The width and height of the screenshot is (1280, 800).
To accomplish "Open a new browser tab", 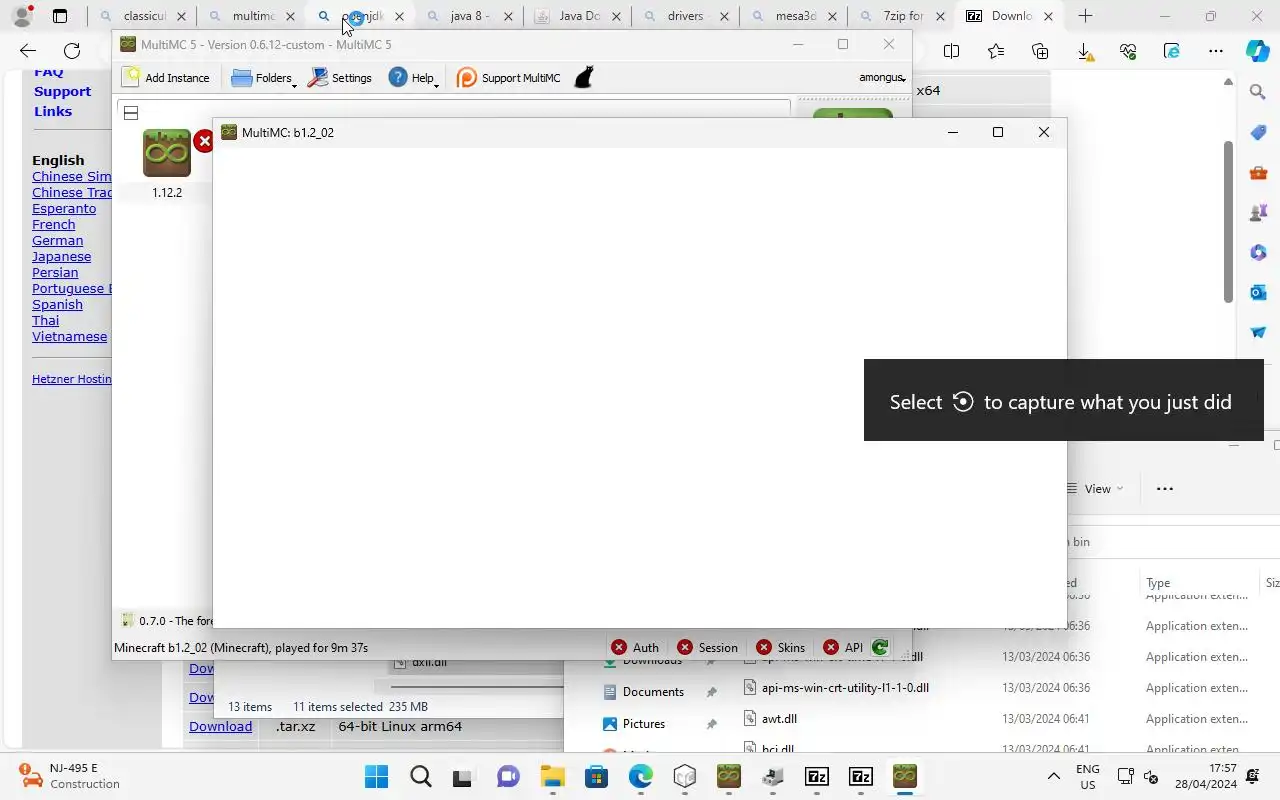I will click(1085, 16).
